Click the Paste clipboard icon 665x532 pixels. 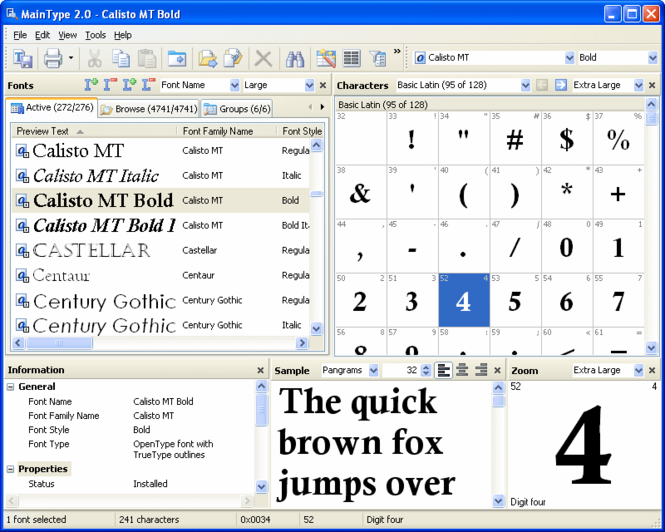[147, 58]
